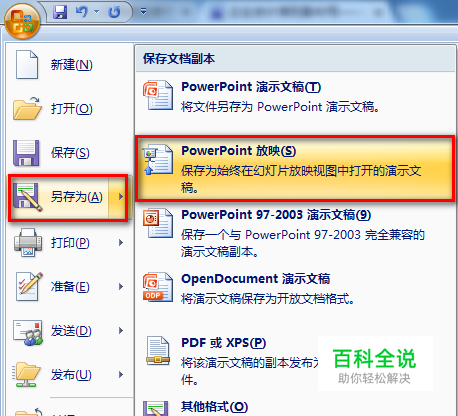This screenshot has height=416, width=458.
Task: Click the Save floppy icon in Quick Access Toolbar
Action: pos(60,12)
